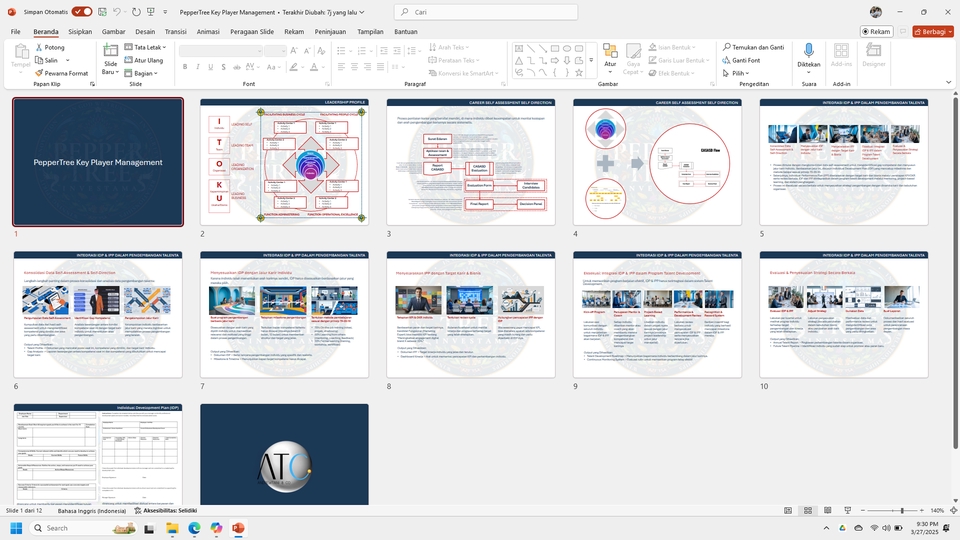The height and width of the screenshot is (540, 960).
Task: Click the Berbagi share button
Action: point(933,31)
